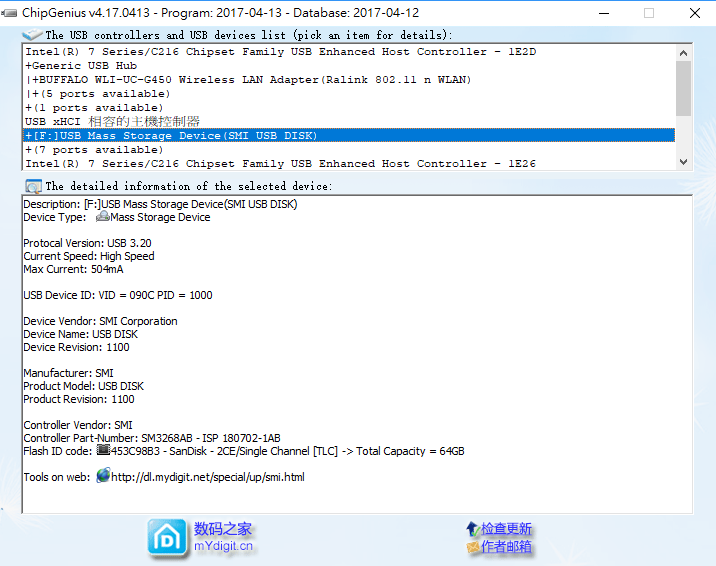The image size is (716, 566).
Task: Select the Intel USB Enhanced Host Controller 1E2D row
Action: [x=349, y=52]
